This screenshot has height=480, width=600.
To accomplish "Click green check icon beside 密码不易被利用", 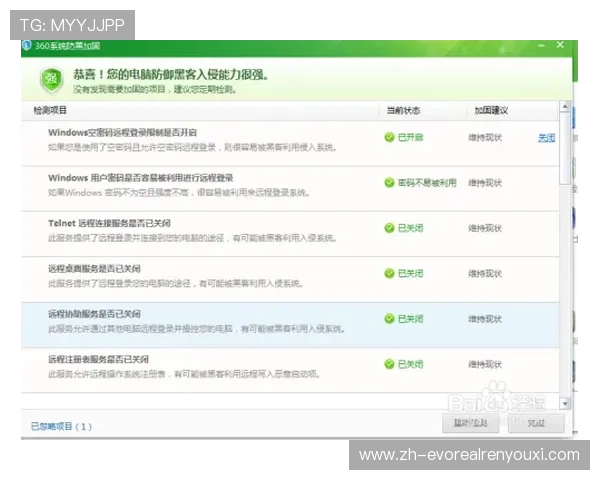I will click(389, 183).
